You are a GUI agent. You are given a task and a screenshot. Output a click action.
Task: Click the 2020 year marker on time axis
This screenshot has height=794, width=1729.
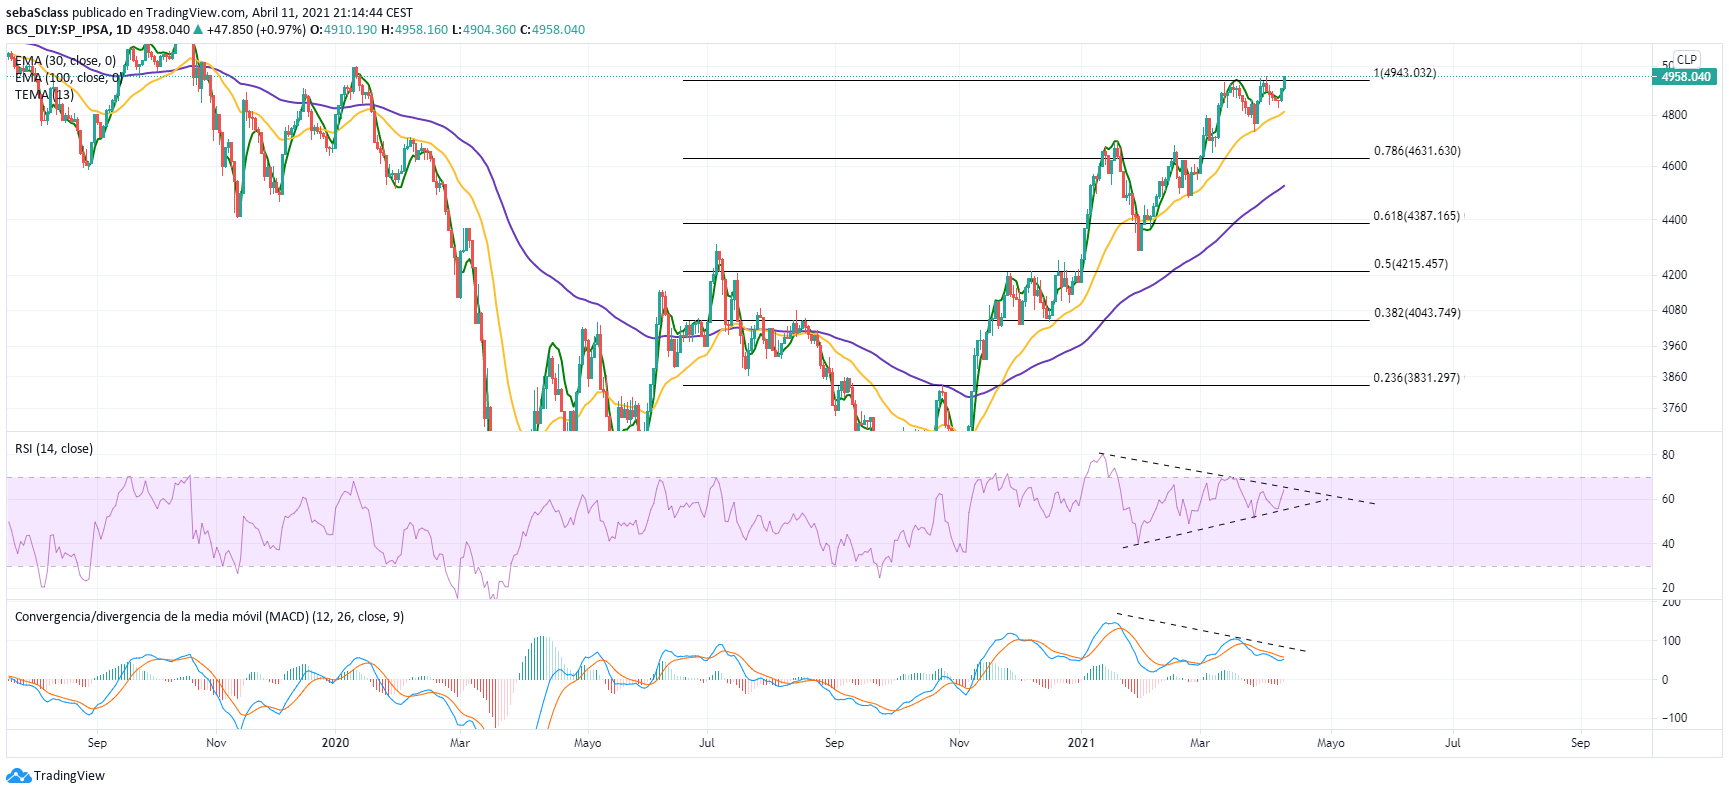336,743
